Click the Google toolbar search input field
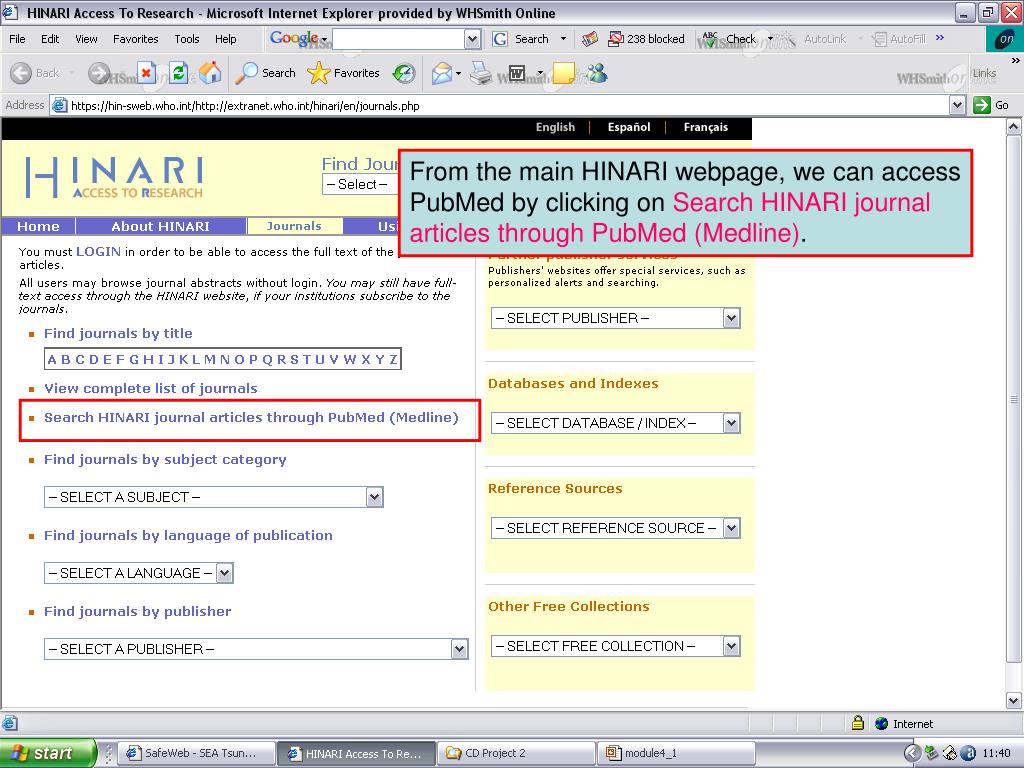The height and width of the screenshot is (768, 1024). pos(398,39)
